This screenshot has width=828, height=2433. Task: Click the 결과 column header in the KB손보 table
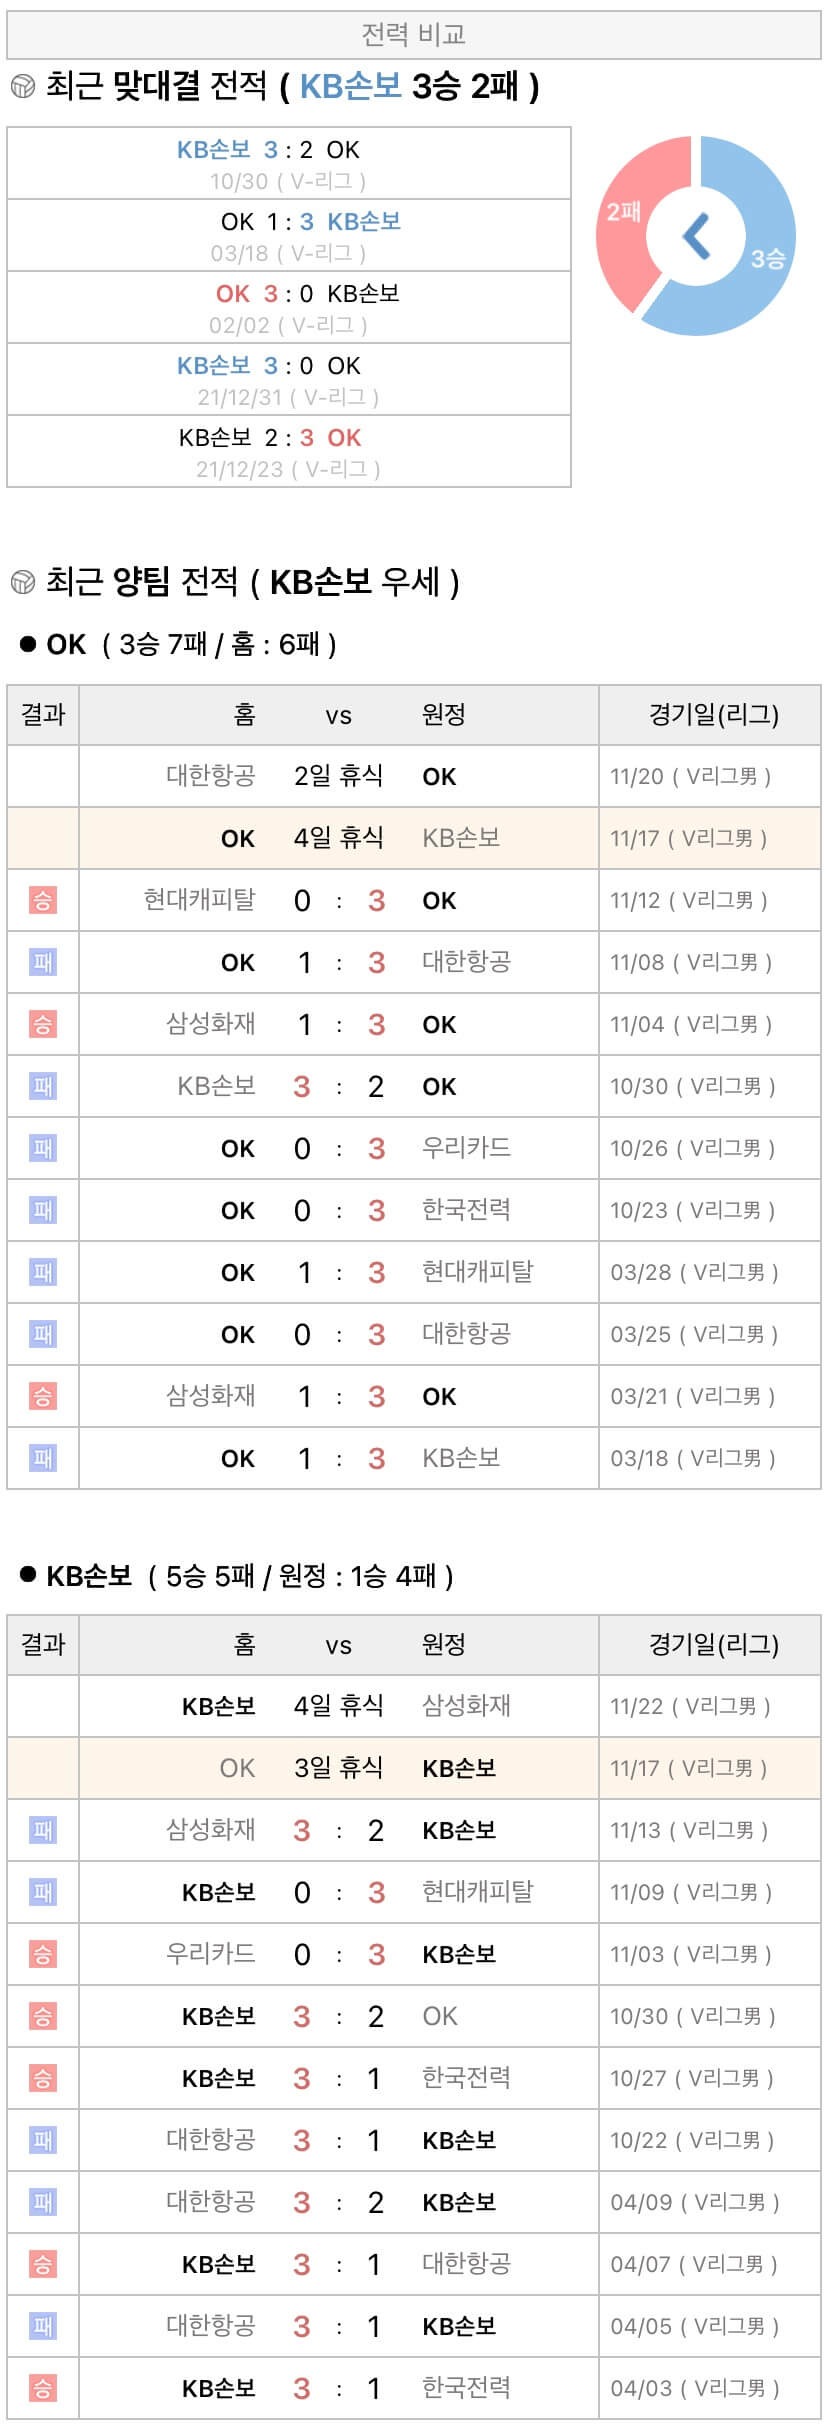click(43, 1645)
